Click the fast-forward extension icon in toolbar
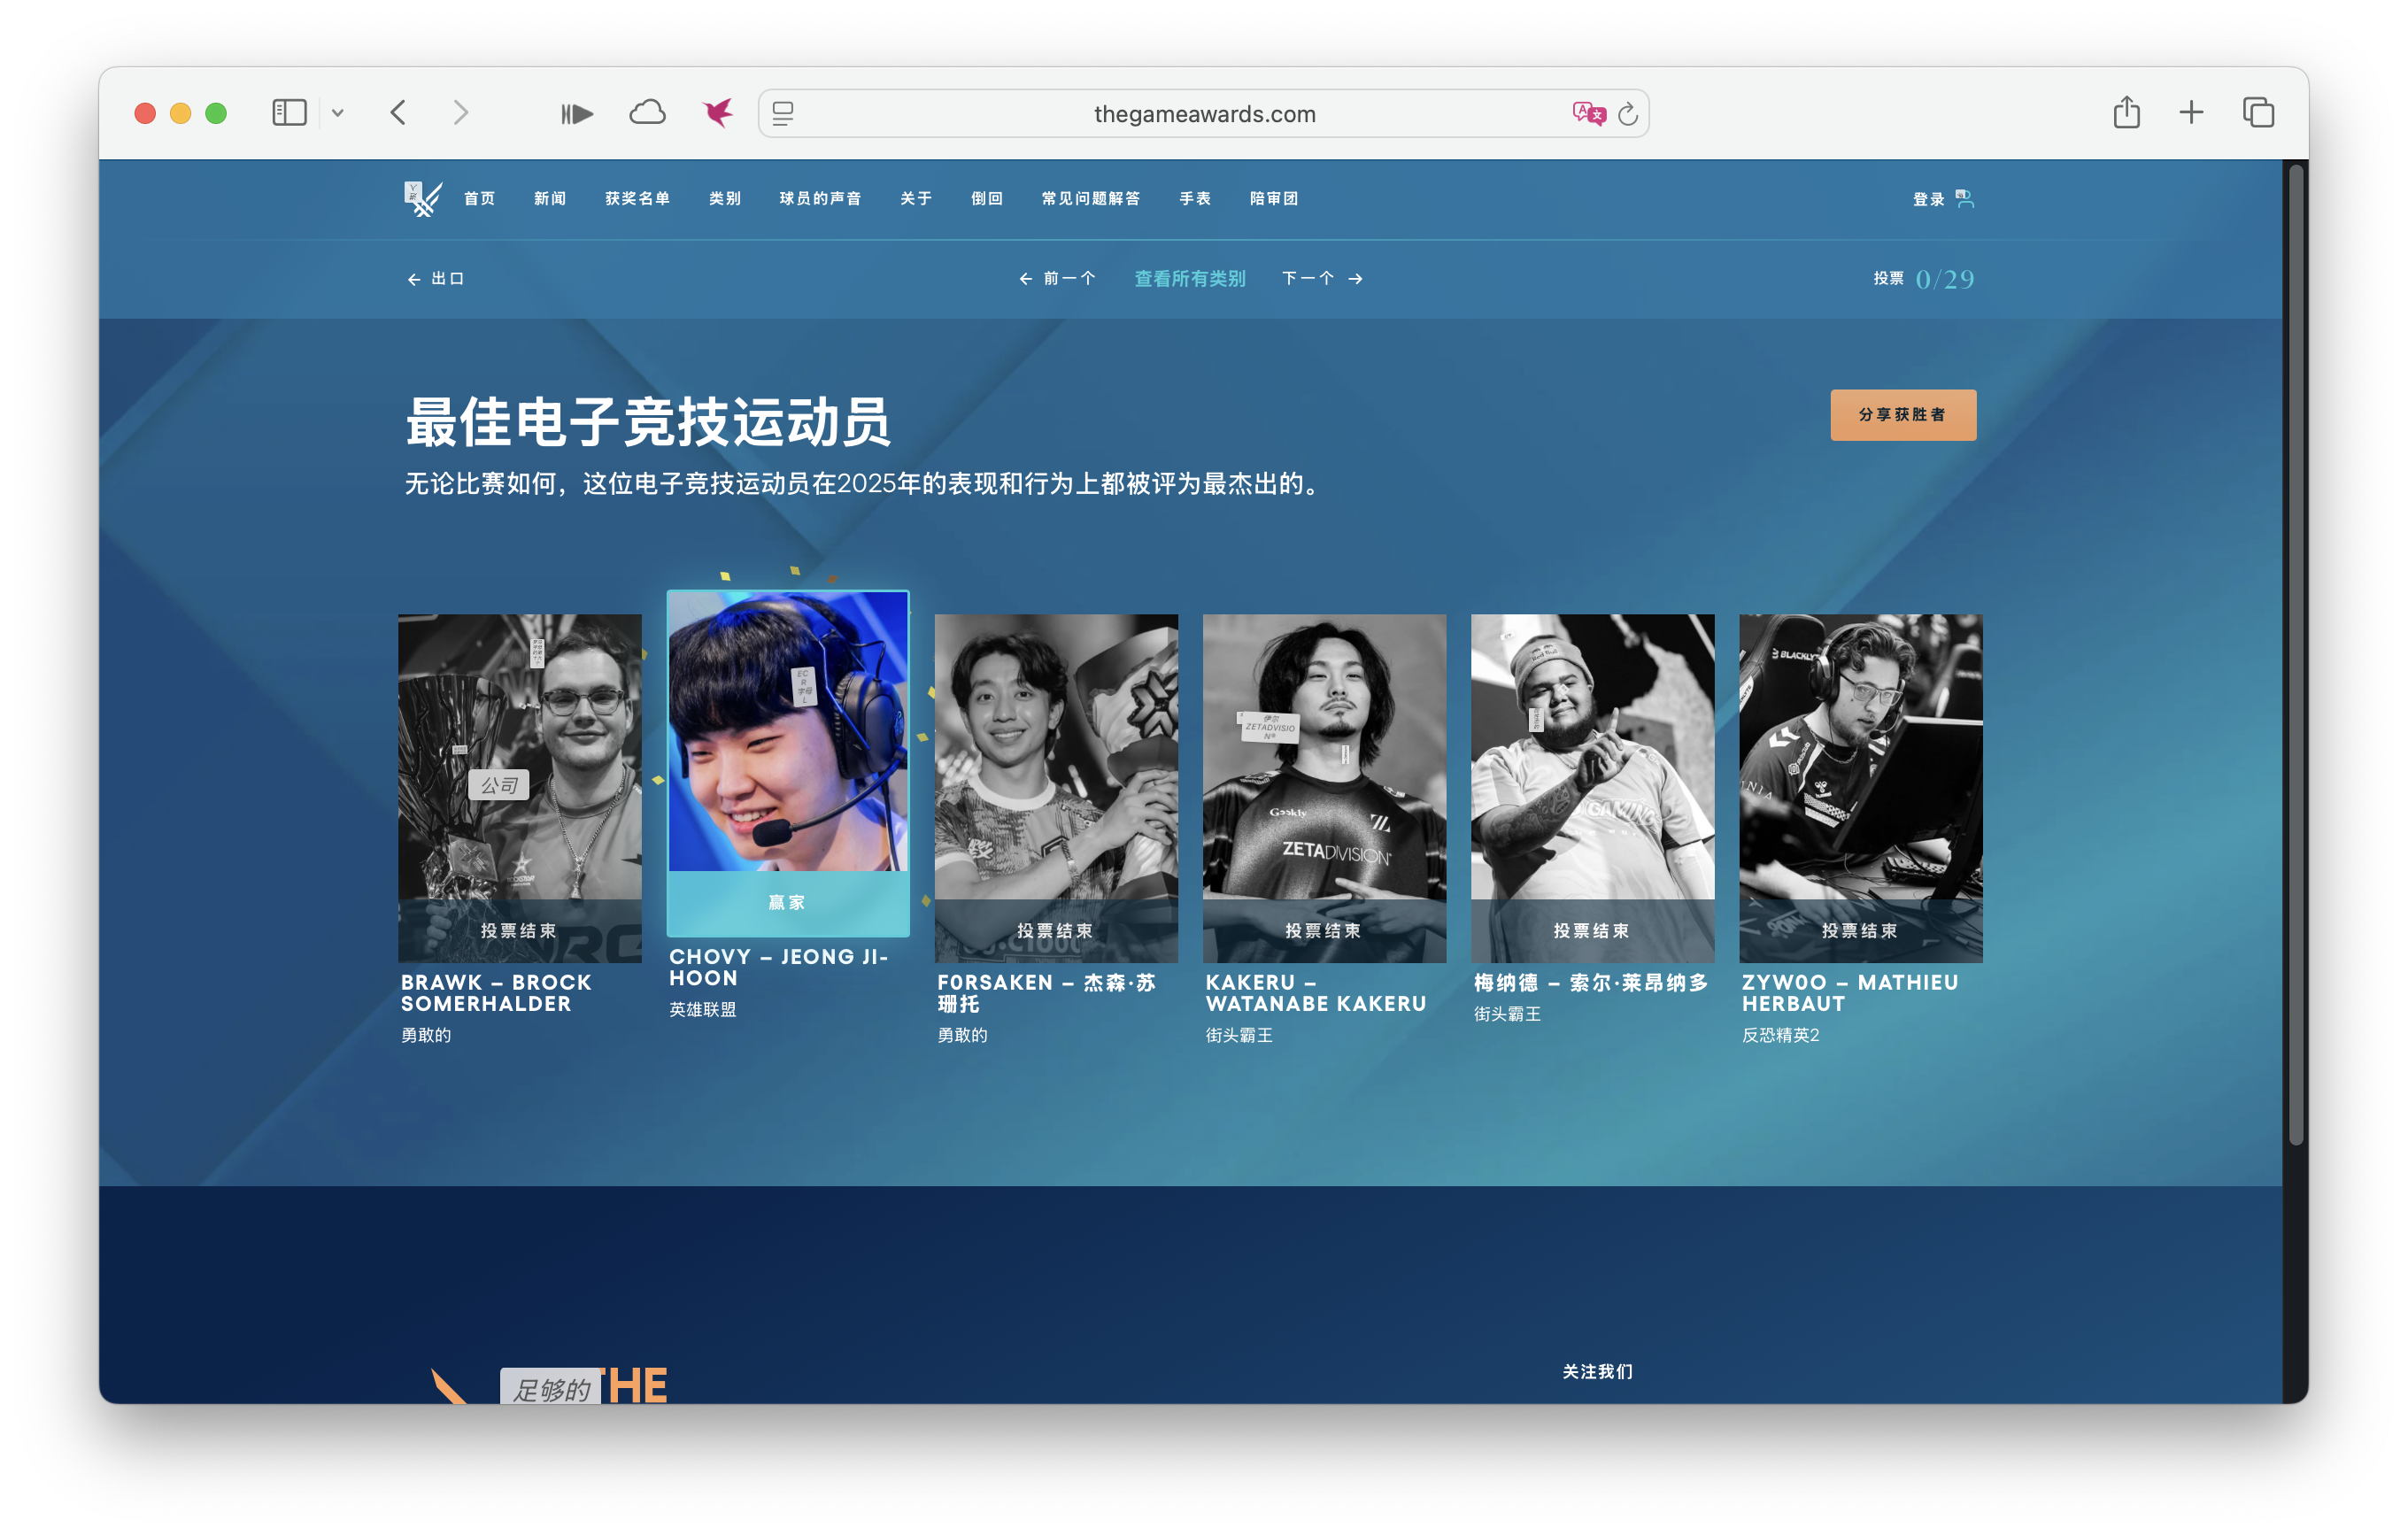Image resolution: width=2408 pixels, height=1535 pixels. tap(577, 112)
